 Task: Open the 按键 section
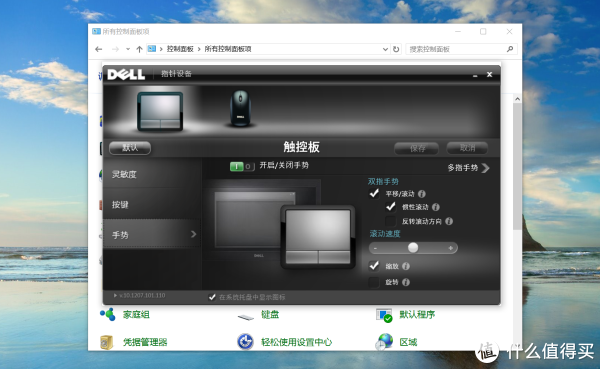coord(152,204)
